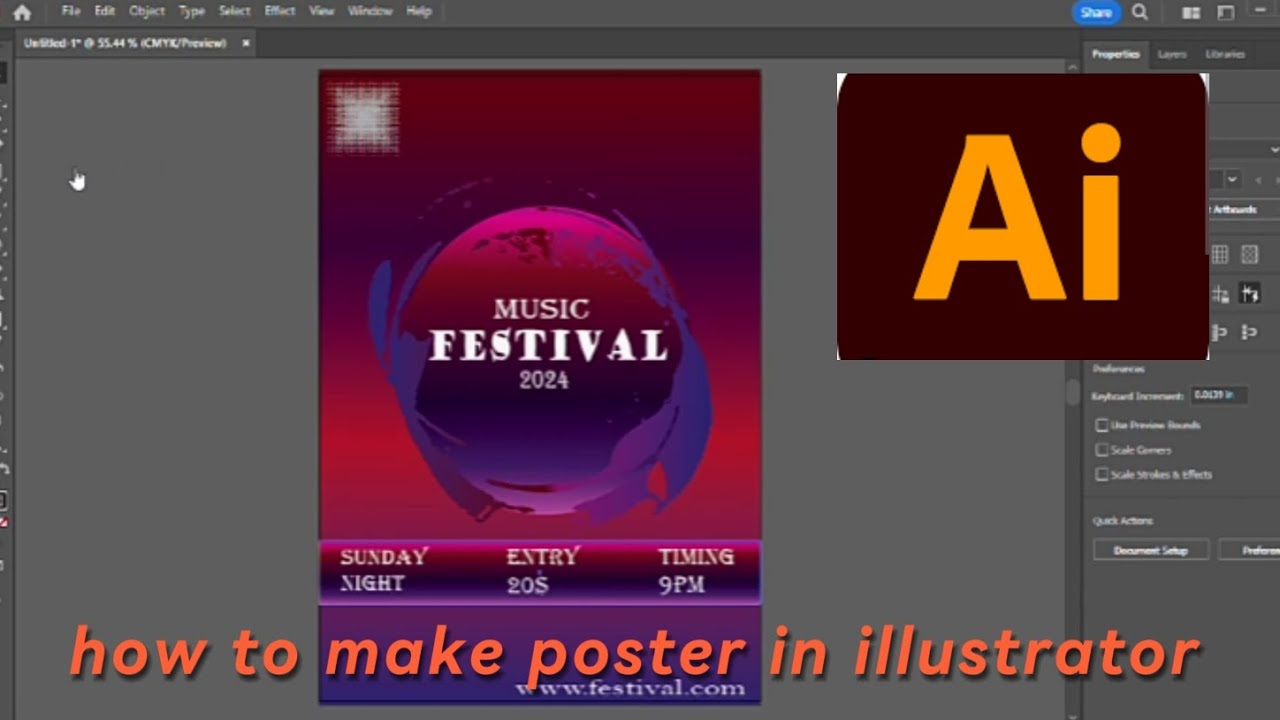Select the 2024 text on poster

543,380
